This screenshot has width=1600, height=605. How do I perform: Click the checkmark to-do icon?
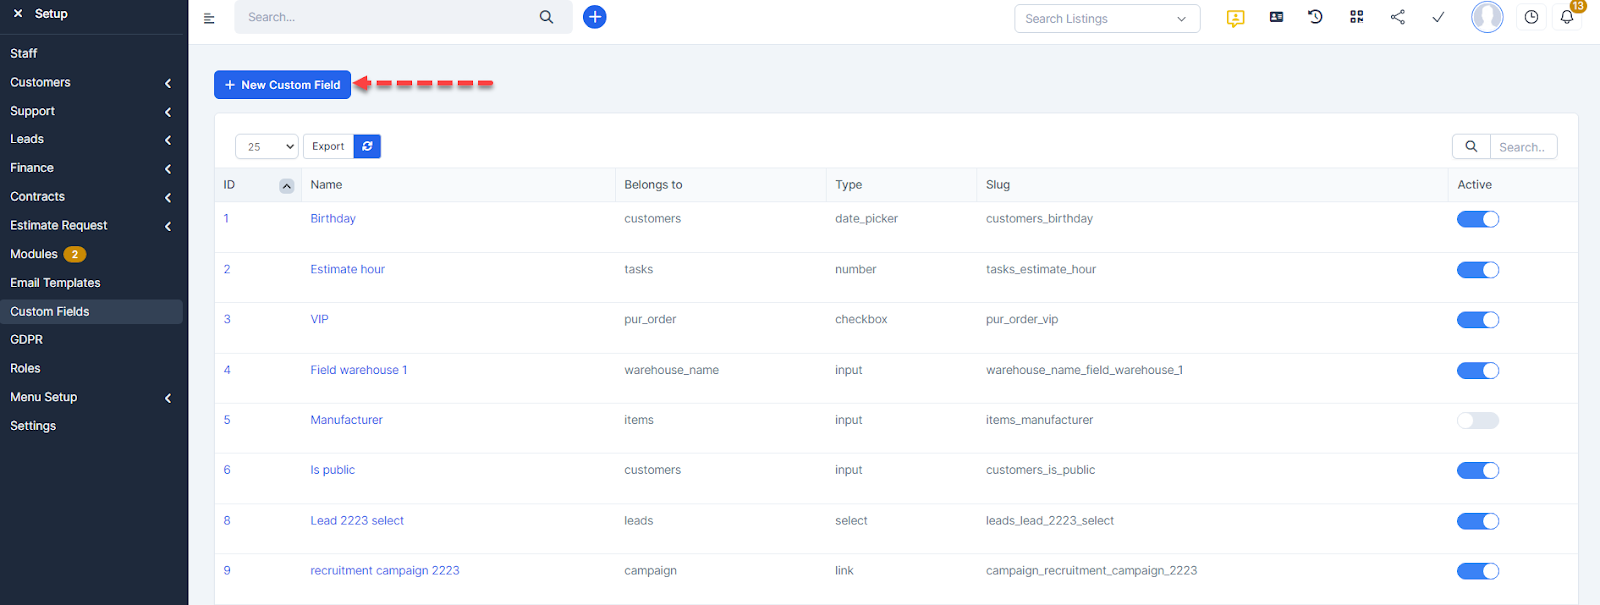point(1437,17)
